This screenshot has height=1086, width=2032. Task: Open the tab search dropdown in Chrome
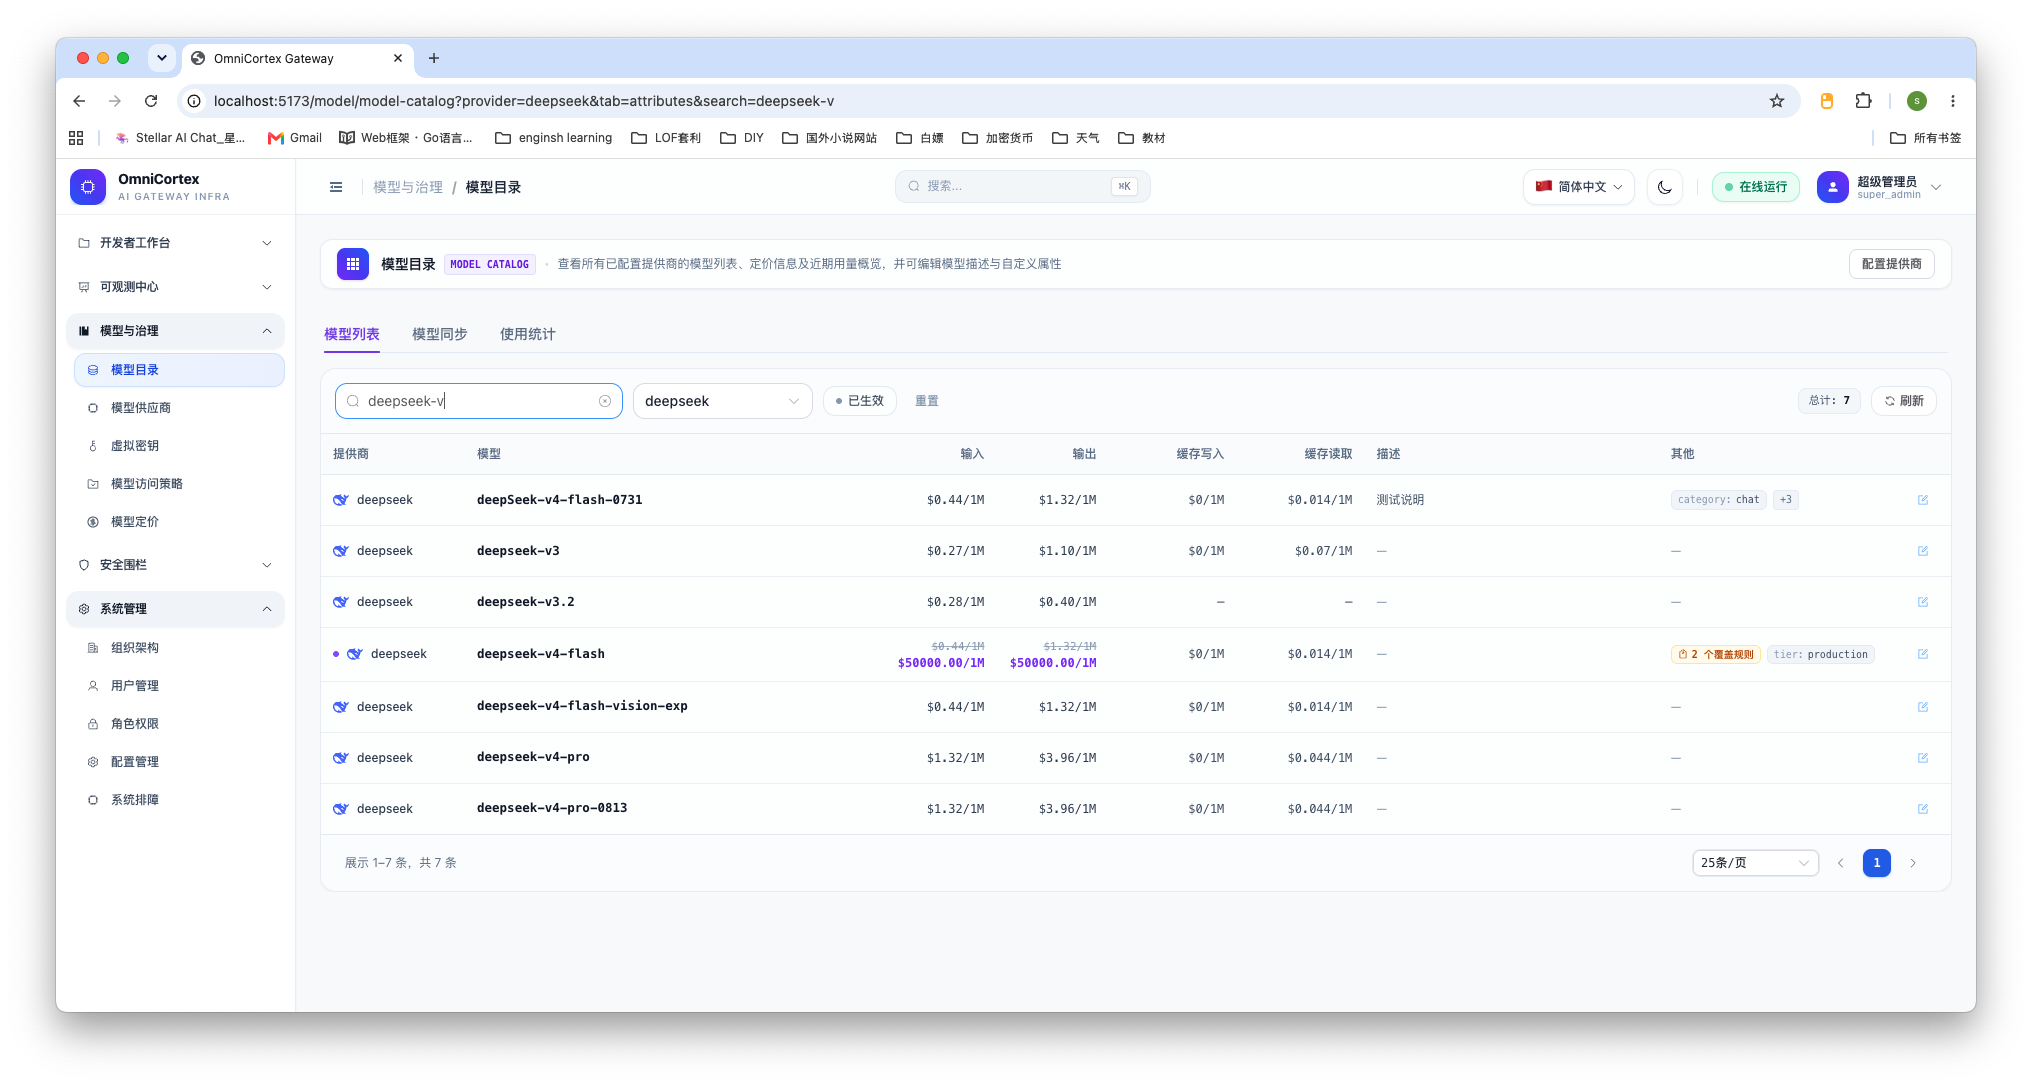162,58
